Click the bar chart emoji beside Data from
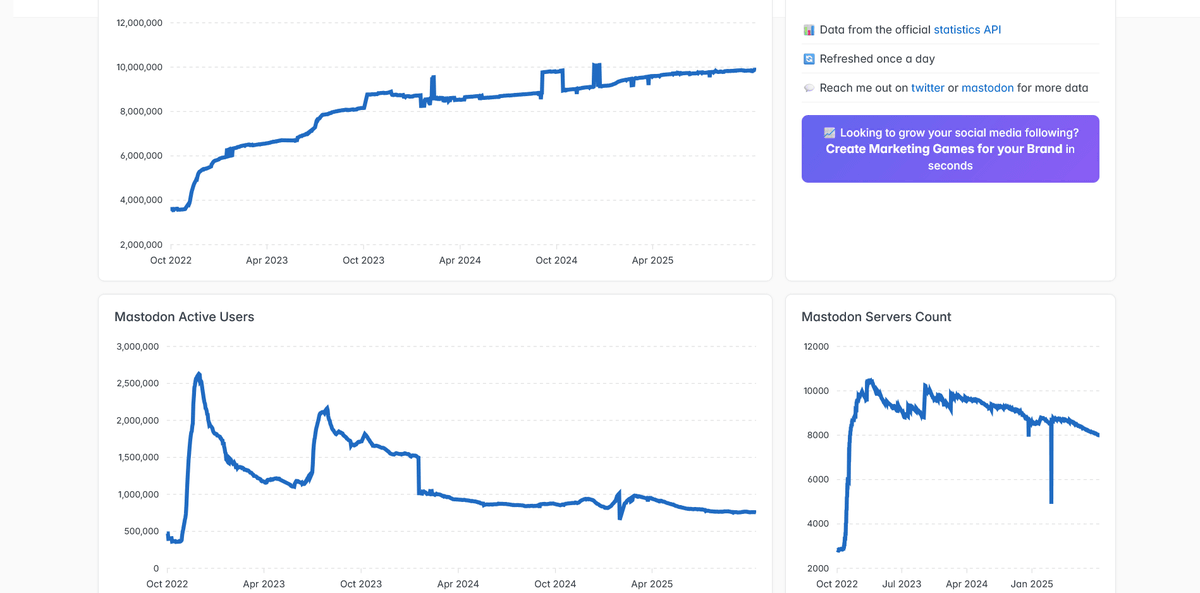The image size is (1200, 593). 809,30
